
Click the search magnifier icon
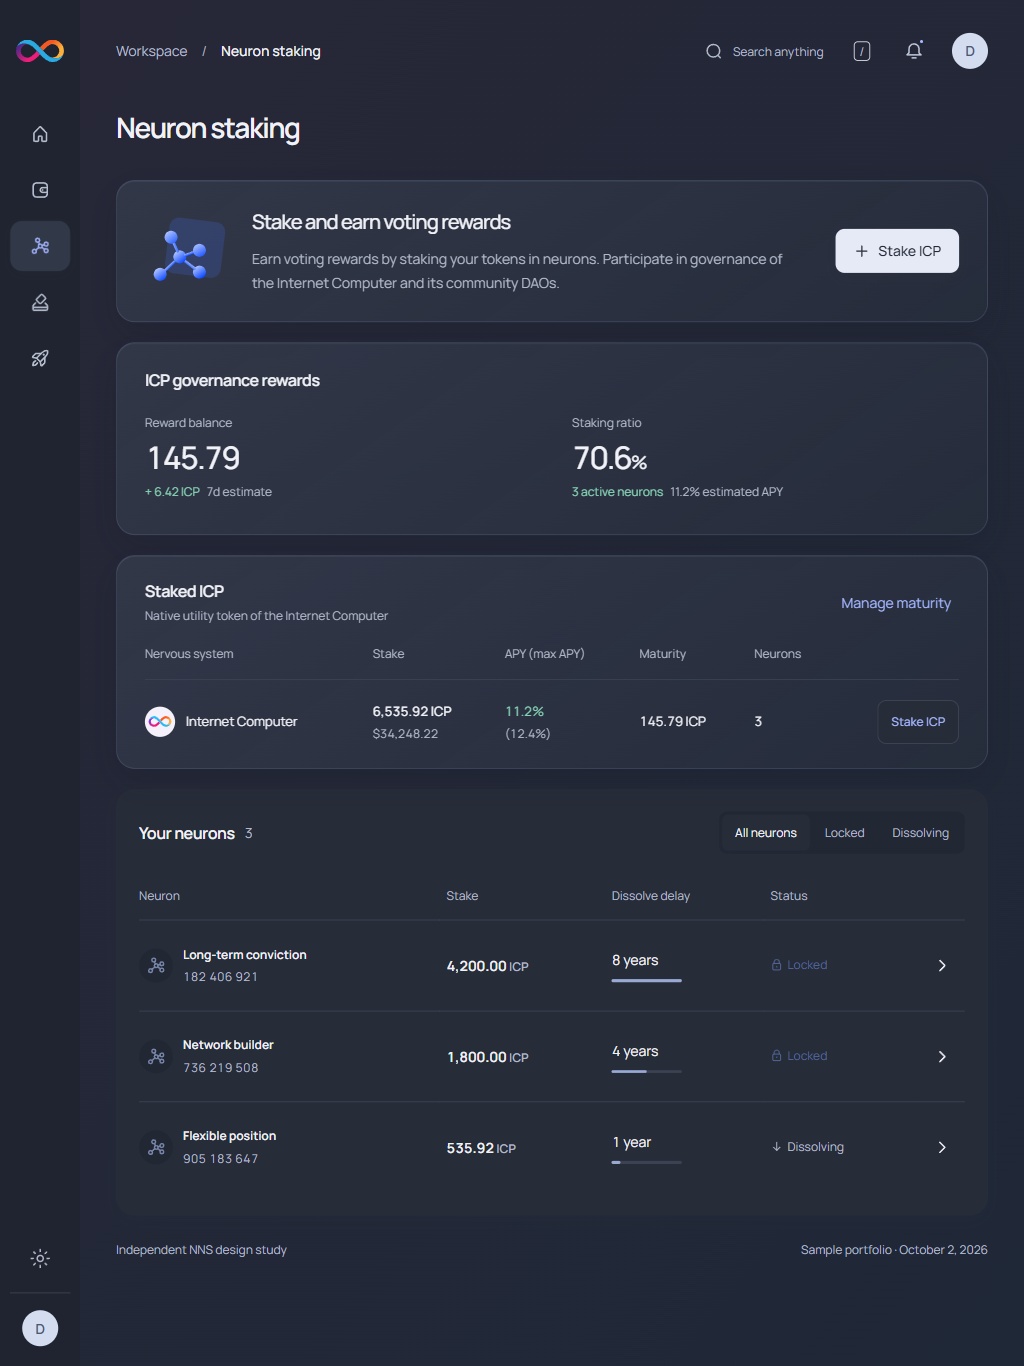714,51
